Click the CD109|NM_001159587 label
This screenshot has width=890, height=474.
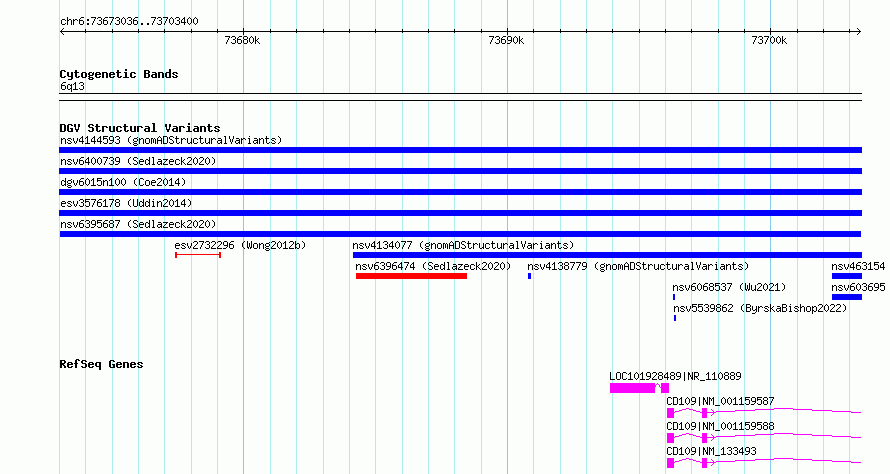[720, 401]
